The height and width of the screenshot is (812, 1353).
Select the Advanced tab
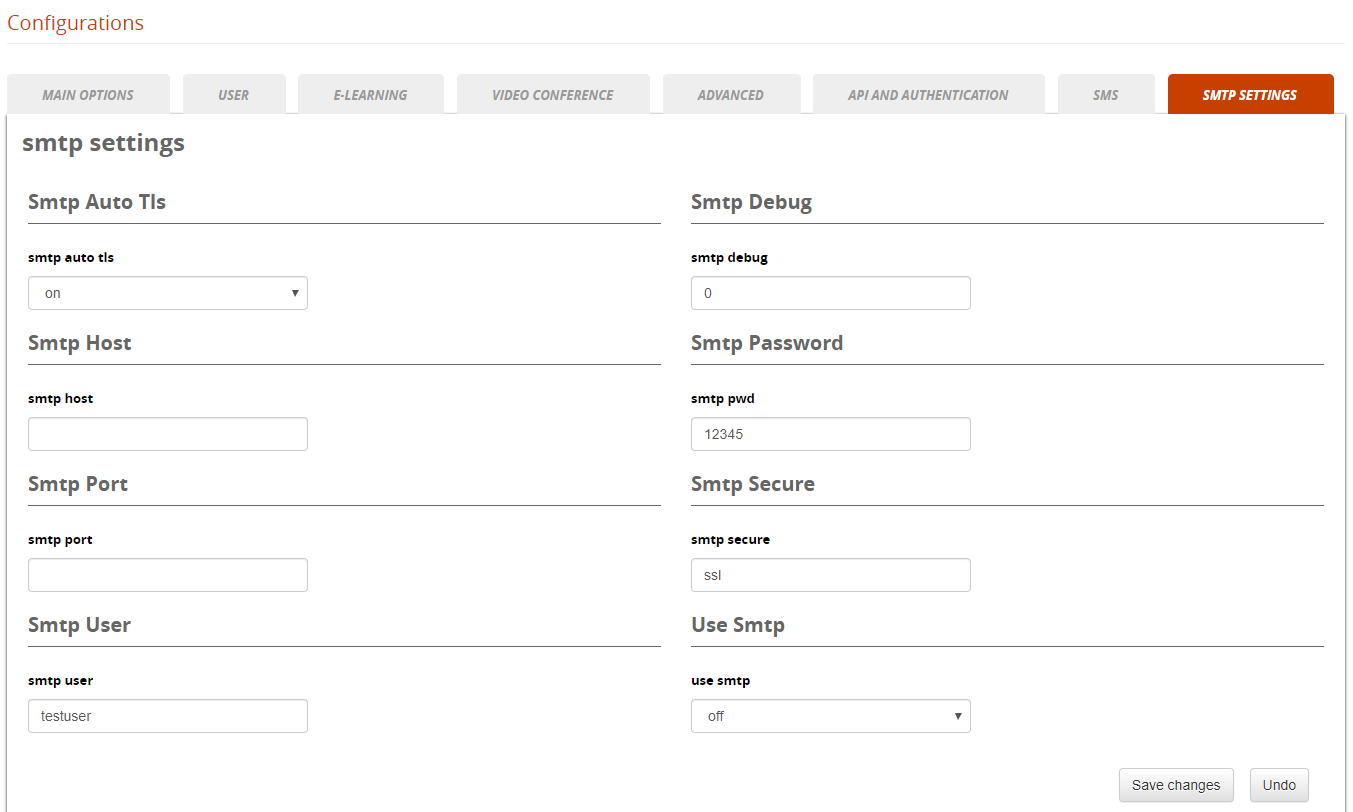[731, 95]
